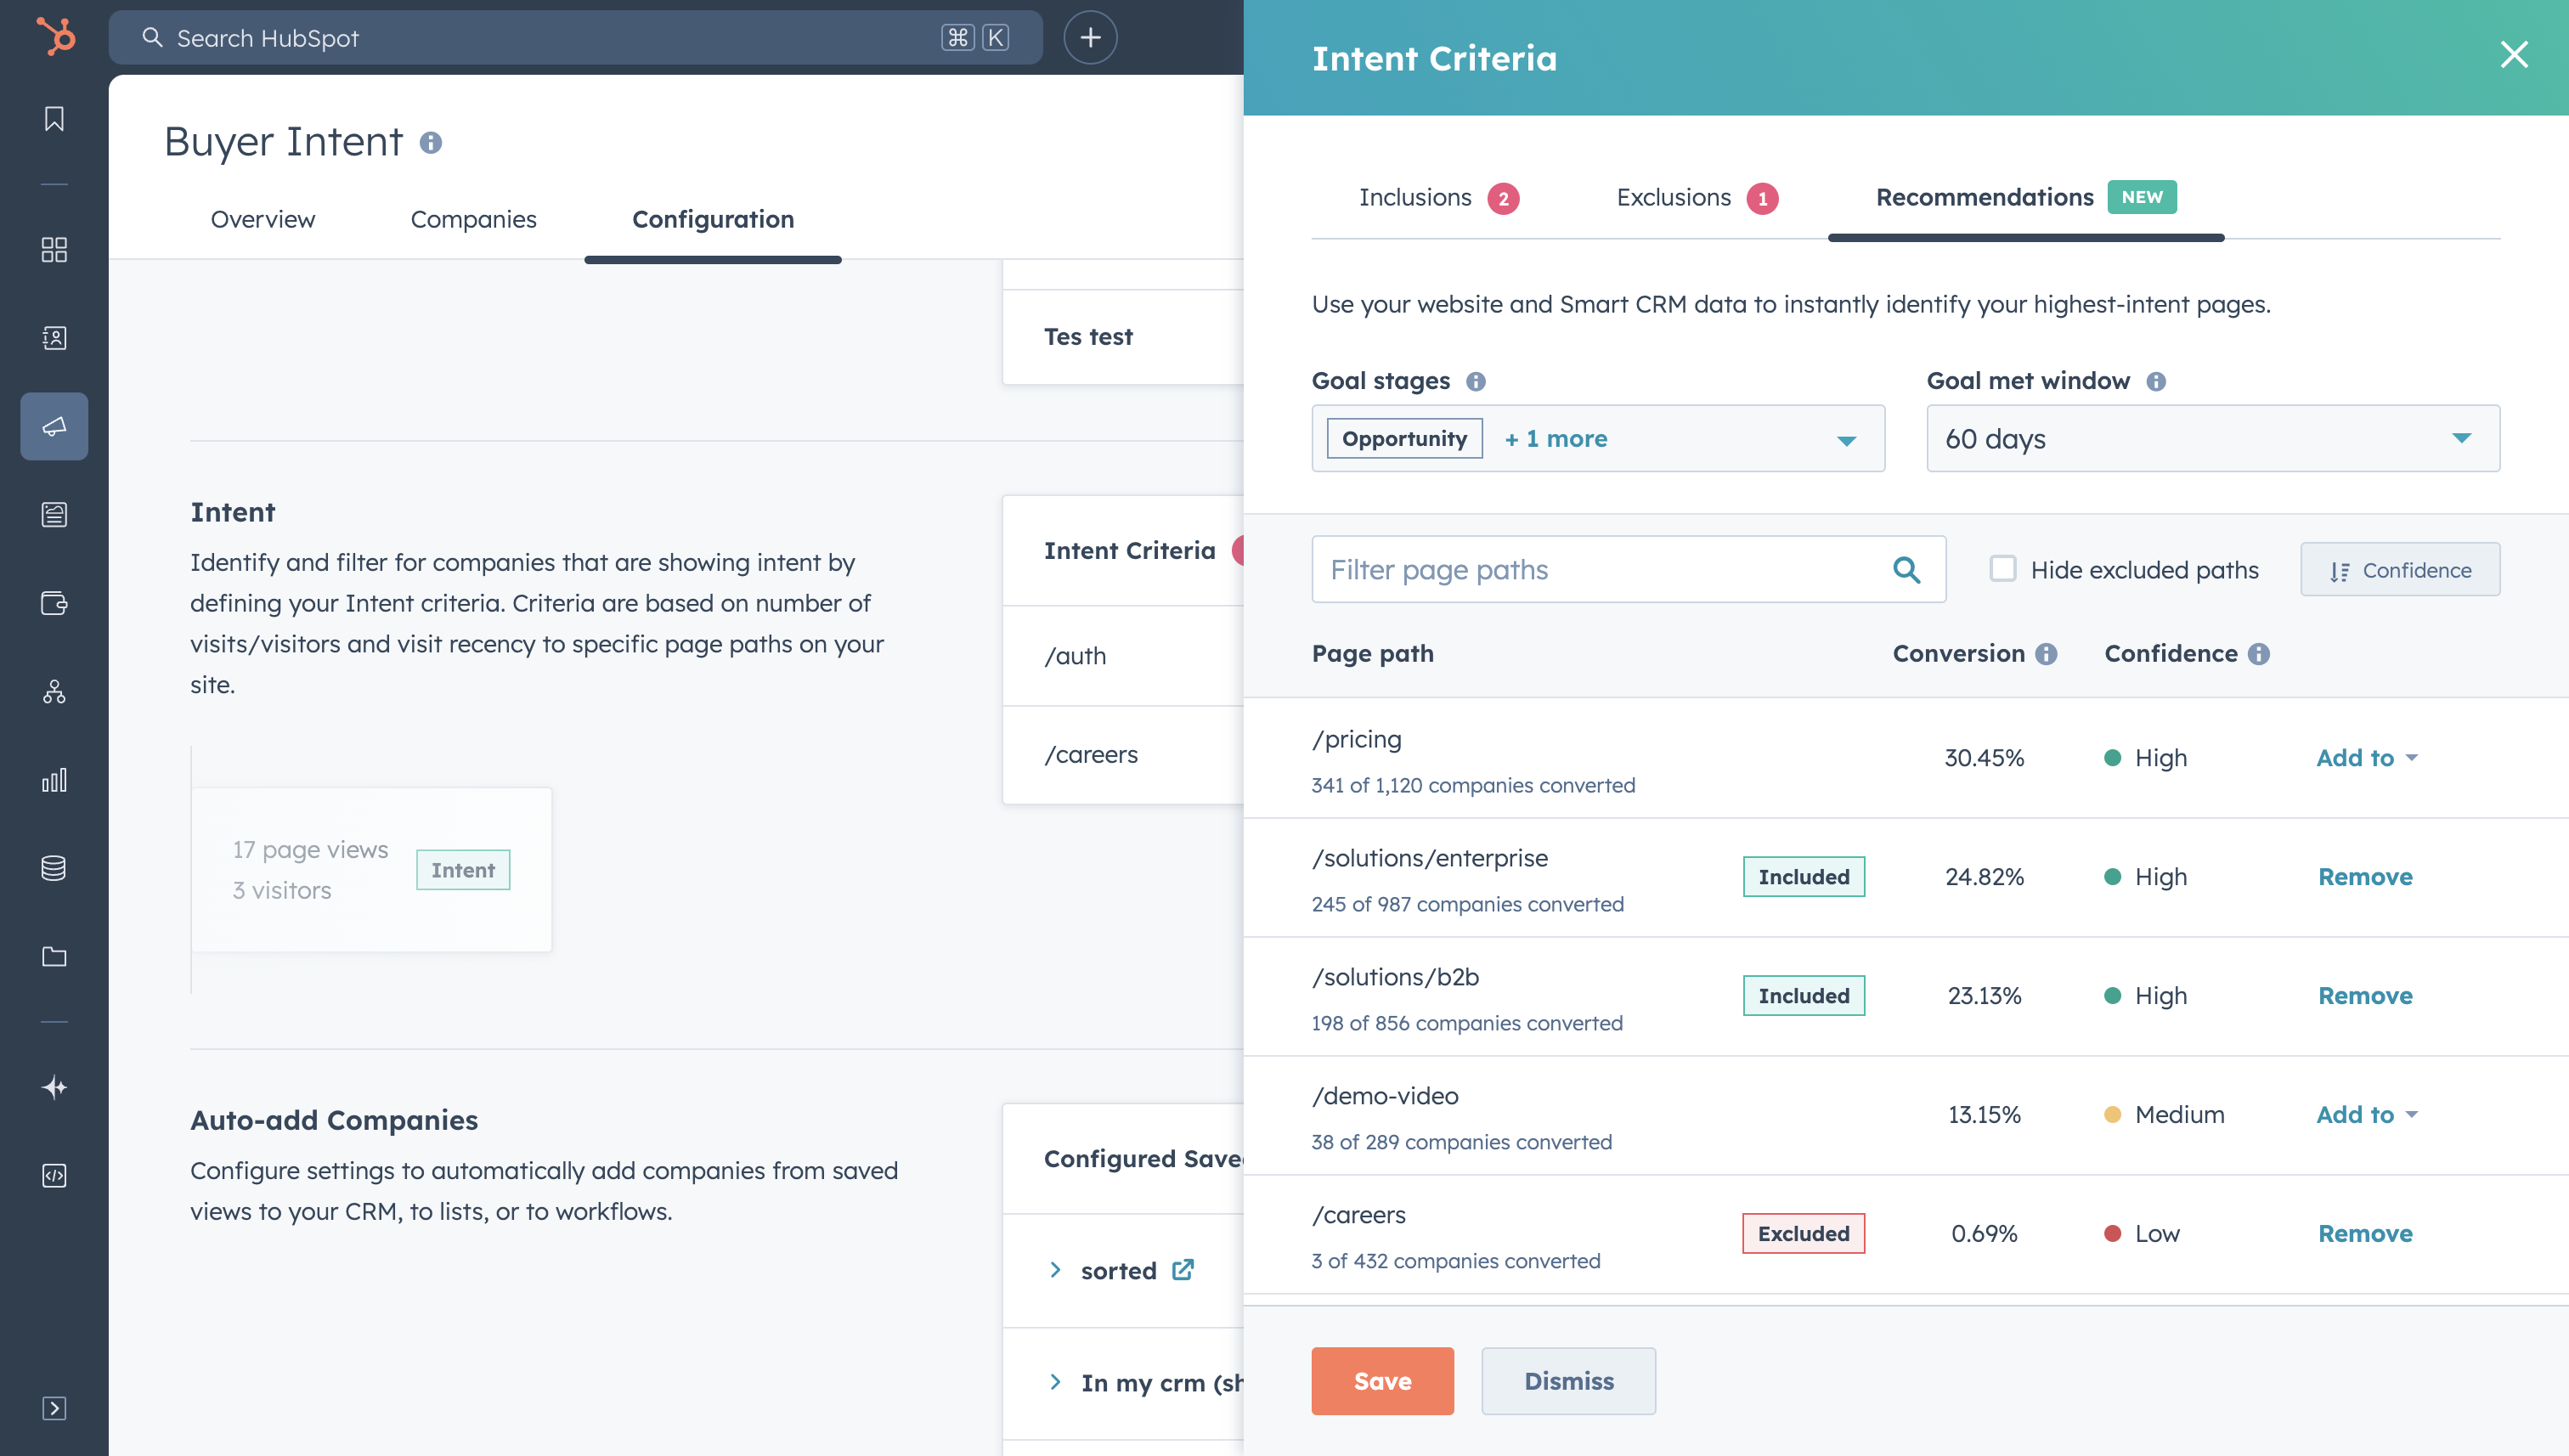2569x1456 pixels.
Task: Select the CRM contacts icon in sidebar
Action: pyautogui.click(x=54, y=337)
